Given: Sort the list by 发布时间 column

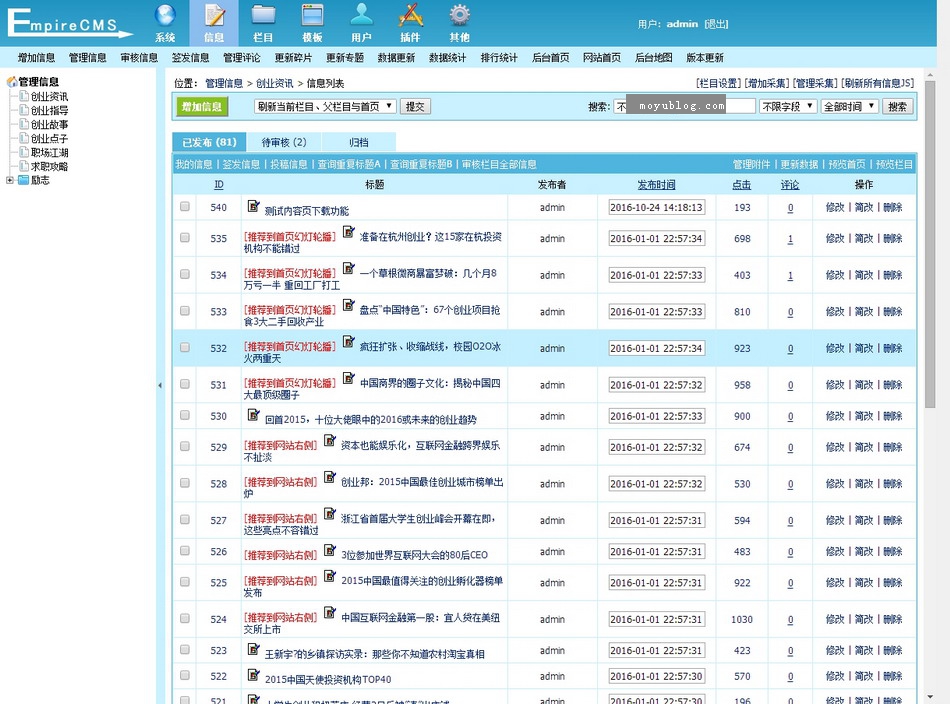Looking at the screenshot, I should pyautogui.click(x=656, y=185).
